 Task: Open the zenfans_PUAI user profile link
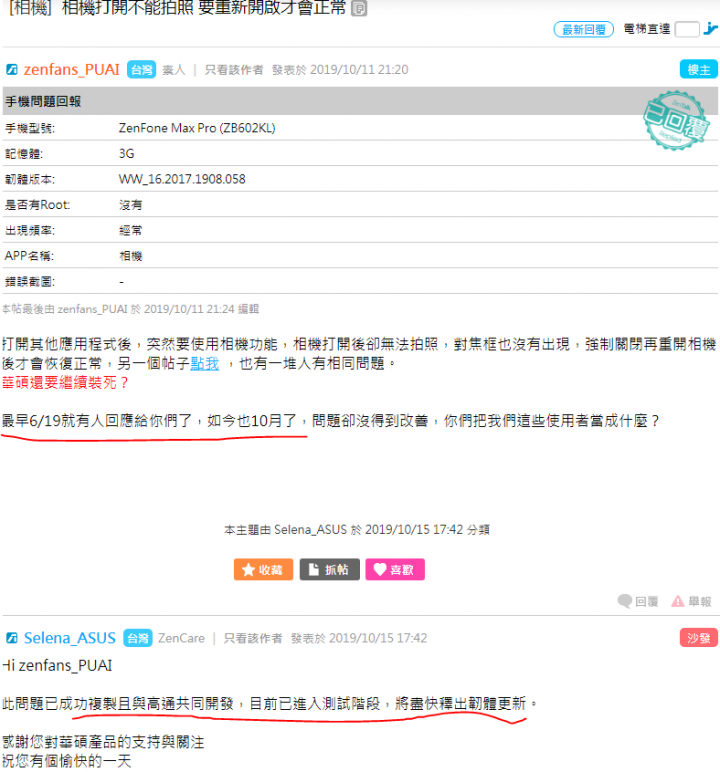coord(71,70)
